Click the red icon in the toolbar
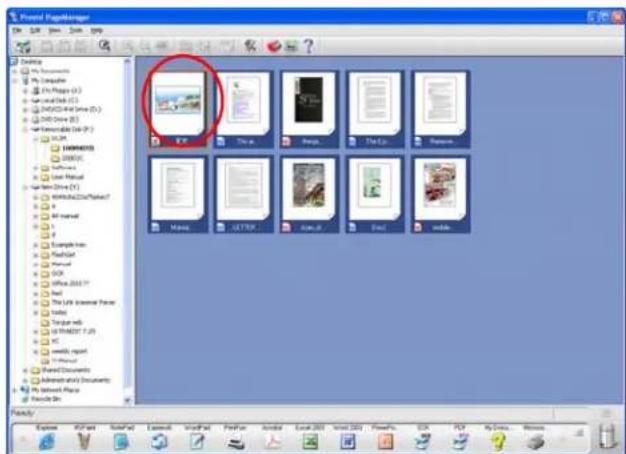Screen dimensions: 626x454 coord(274,46)
